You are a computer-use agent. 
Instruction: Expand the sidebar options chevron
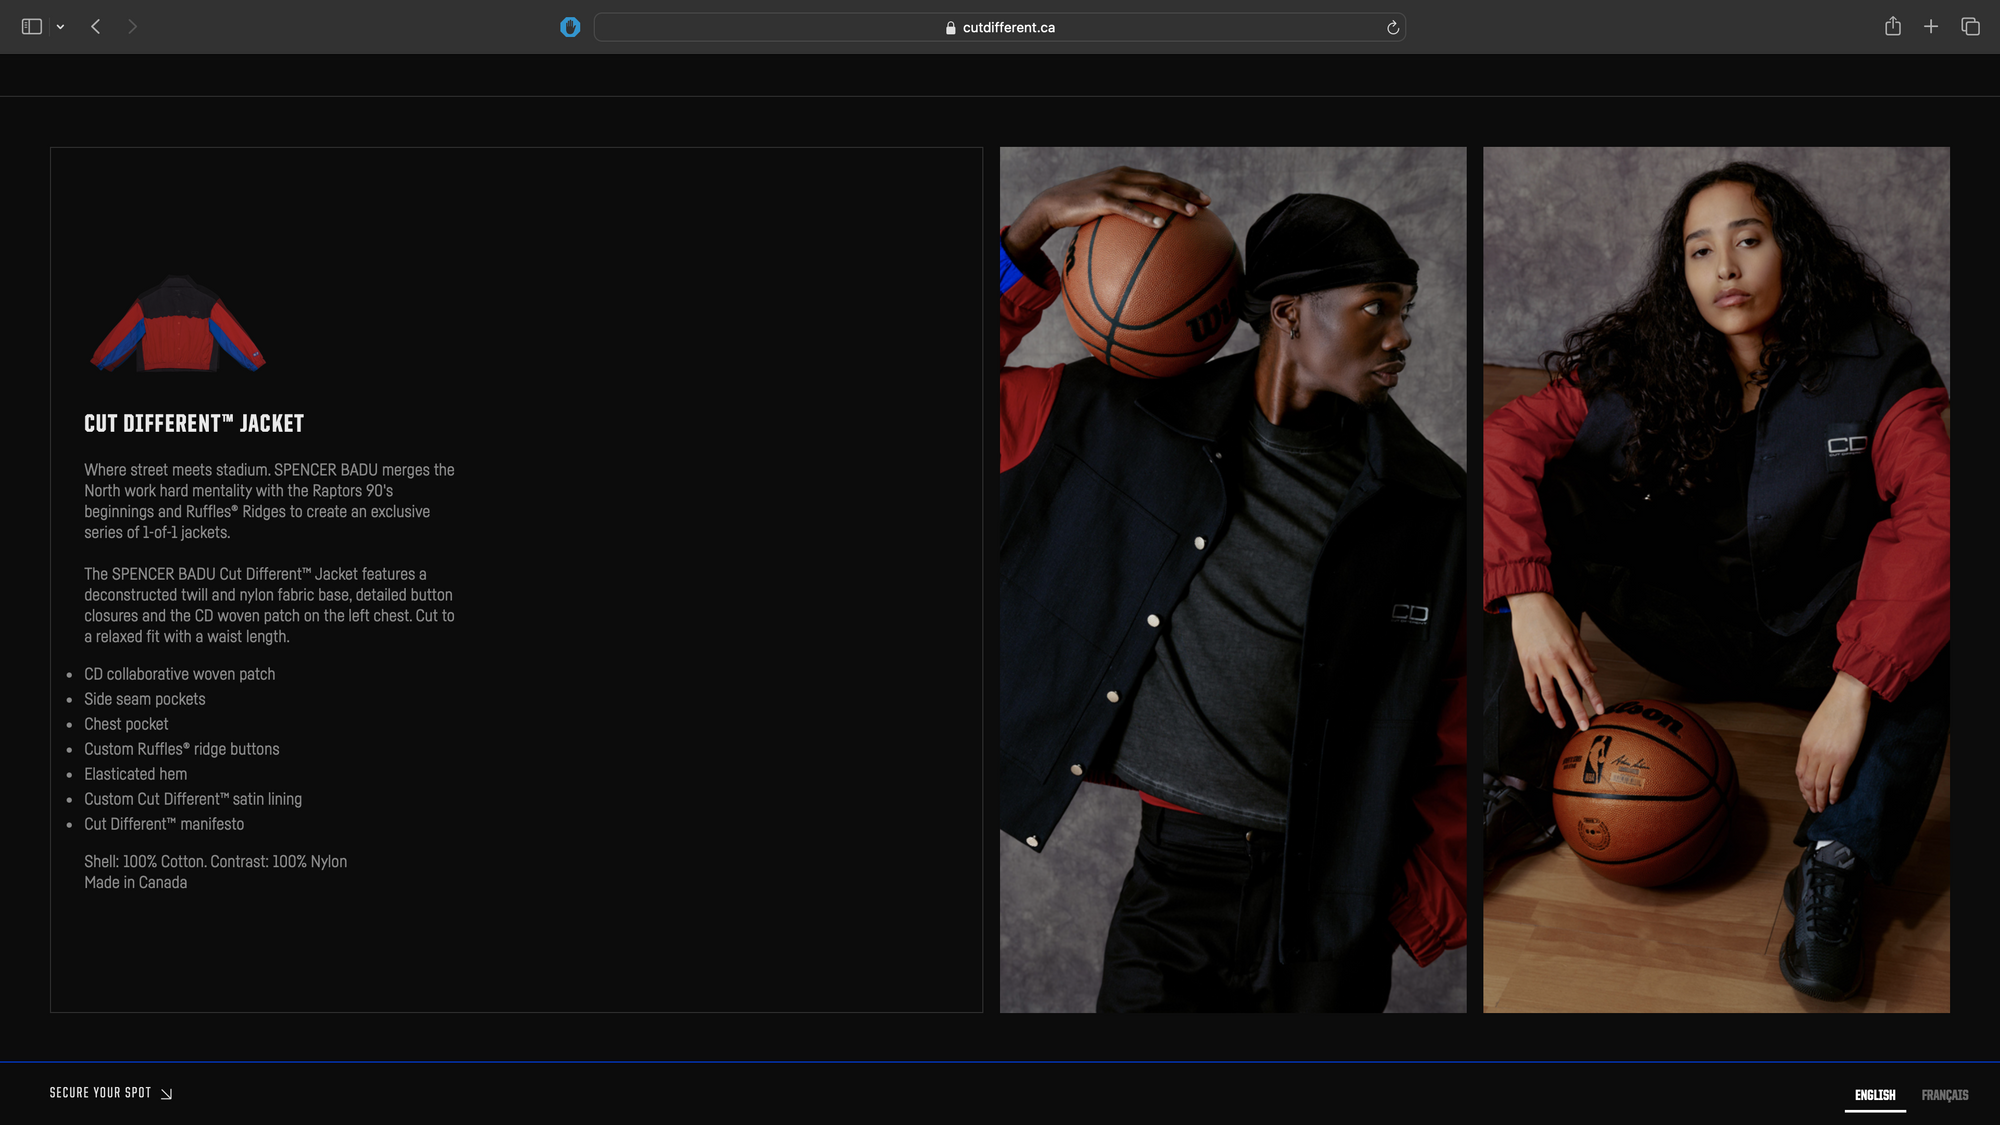click(61, 27)
